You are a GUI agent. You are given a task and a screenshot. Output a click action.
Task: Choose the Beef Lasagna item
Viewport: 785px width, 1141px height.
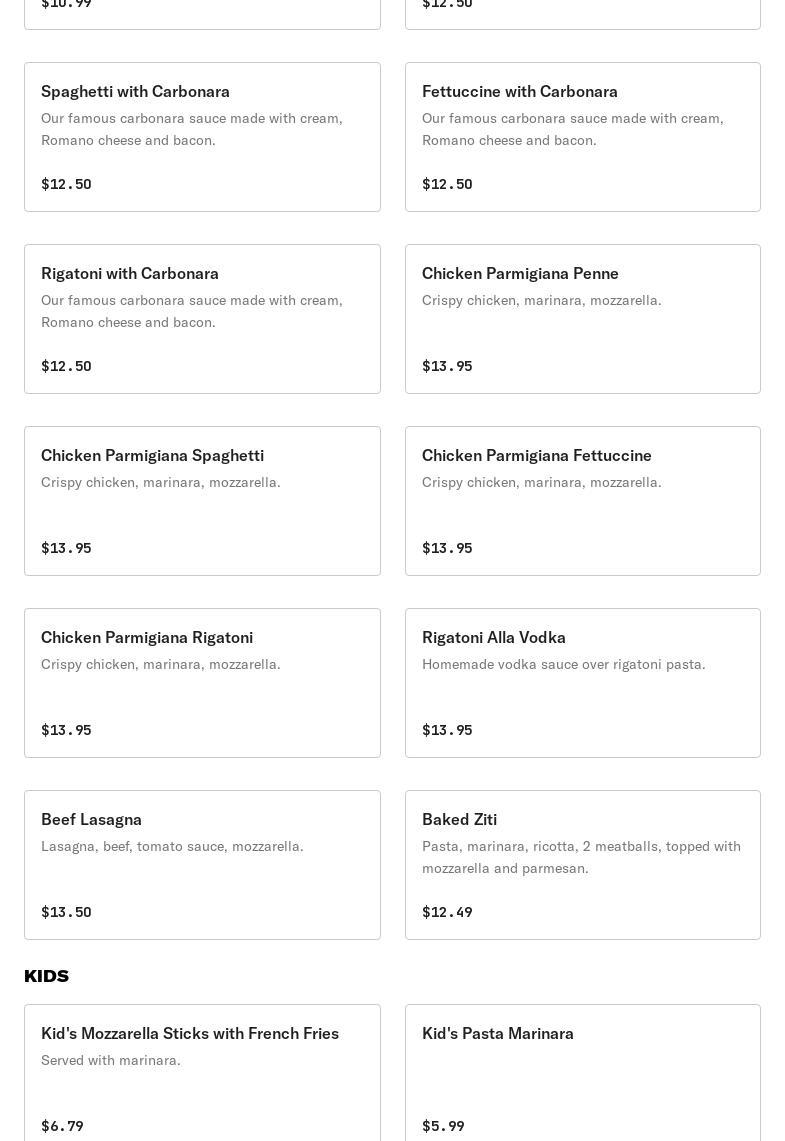coord(202,865)
